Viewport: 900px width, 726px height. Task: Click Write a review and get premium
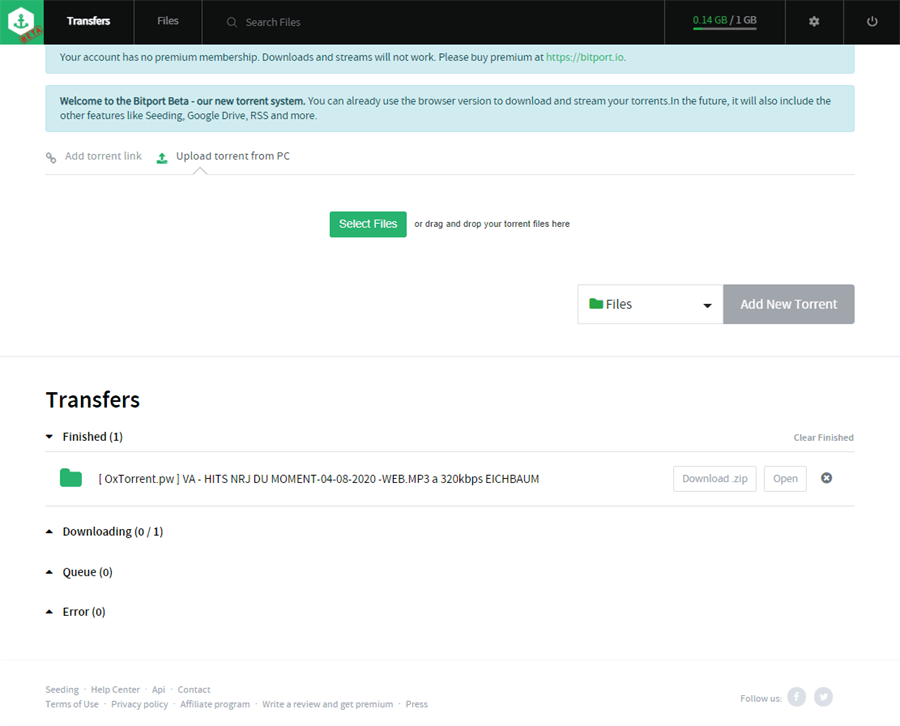point(328,704)
